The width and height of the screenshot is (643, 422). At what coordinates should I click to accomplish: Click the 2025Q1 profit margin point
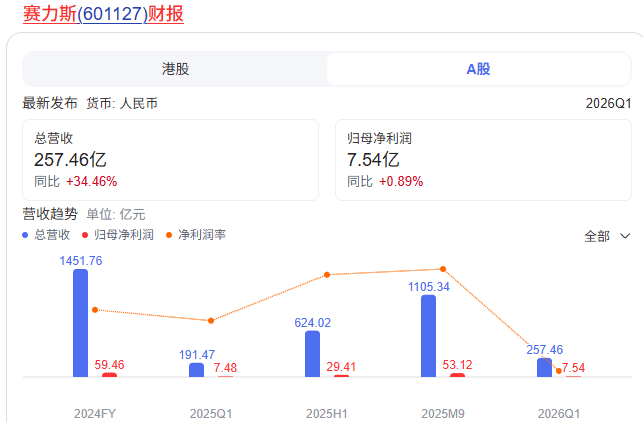(x=211, y=321)
